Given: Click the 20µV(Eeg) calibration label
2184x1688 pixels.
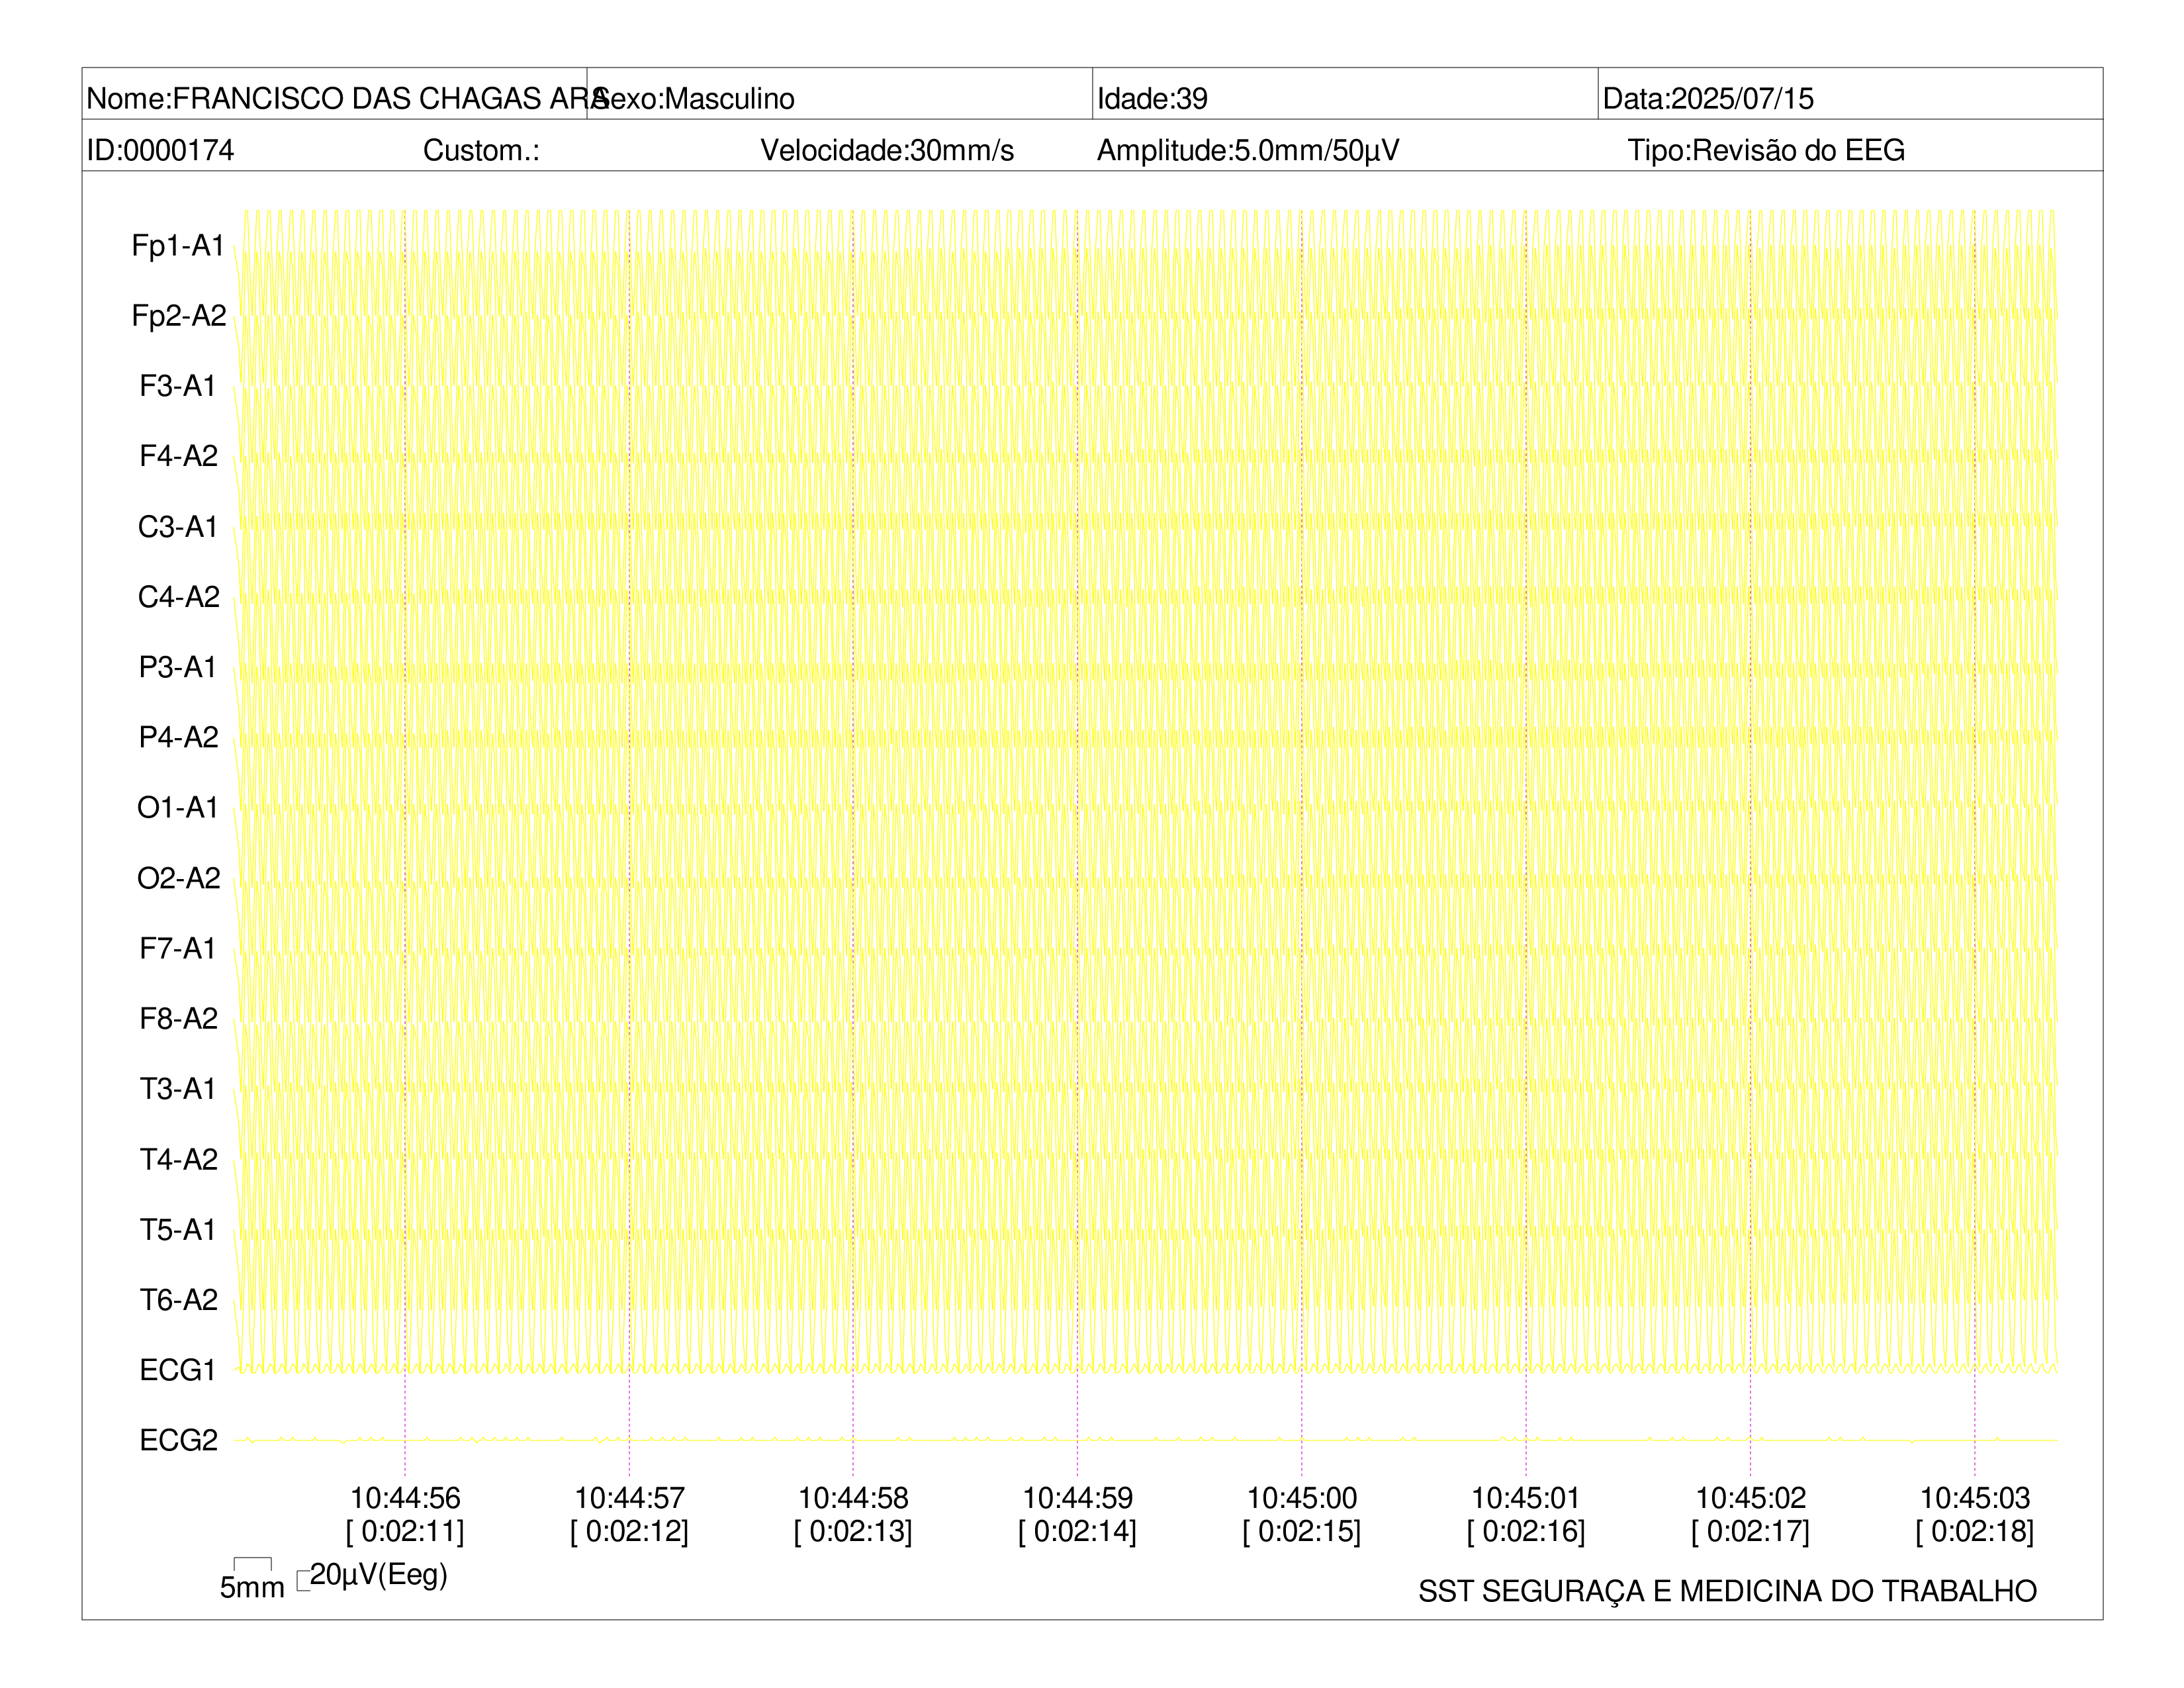Looking at the screenshot, I should pyautogui.click(x=378, y=1576).
